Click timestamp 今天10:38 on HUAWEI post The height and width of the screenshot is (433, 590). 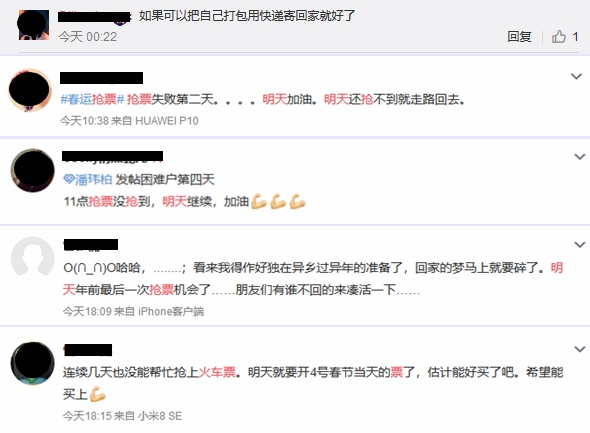pyautogui.click(x=85, y=121)
